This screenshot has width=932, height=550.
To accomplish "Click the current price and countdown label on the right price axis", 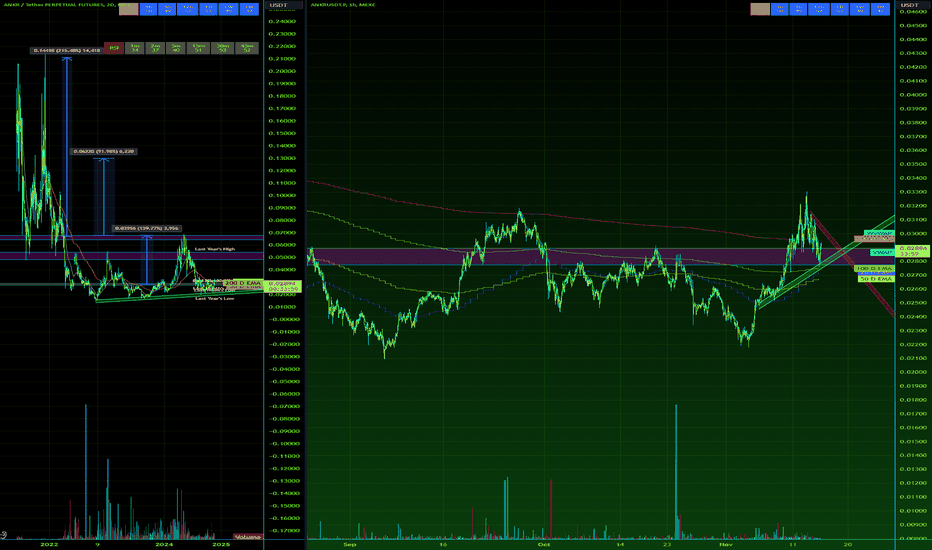I will (x=913, y=251).
